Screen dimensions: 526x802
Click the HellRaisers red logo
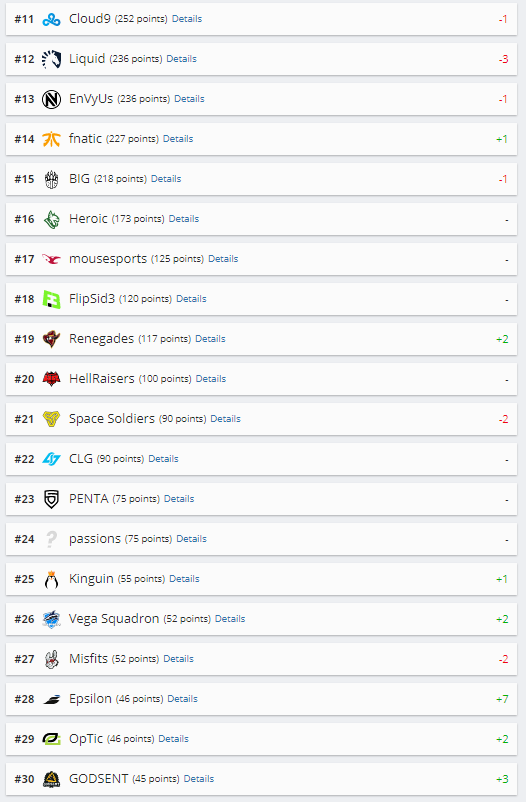[51, 379]
